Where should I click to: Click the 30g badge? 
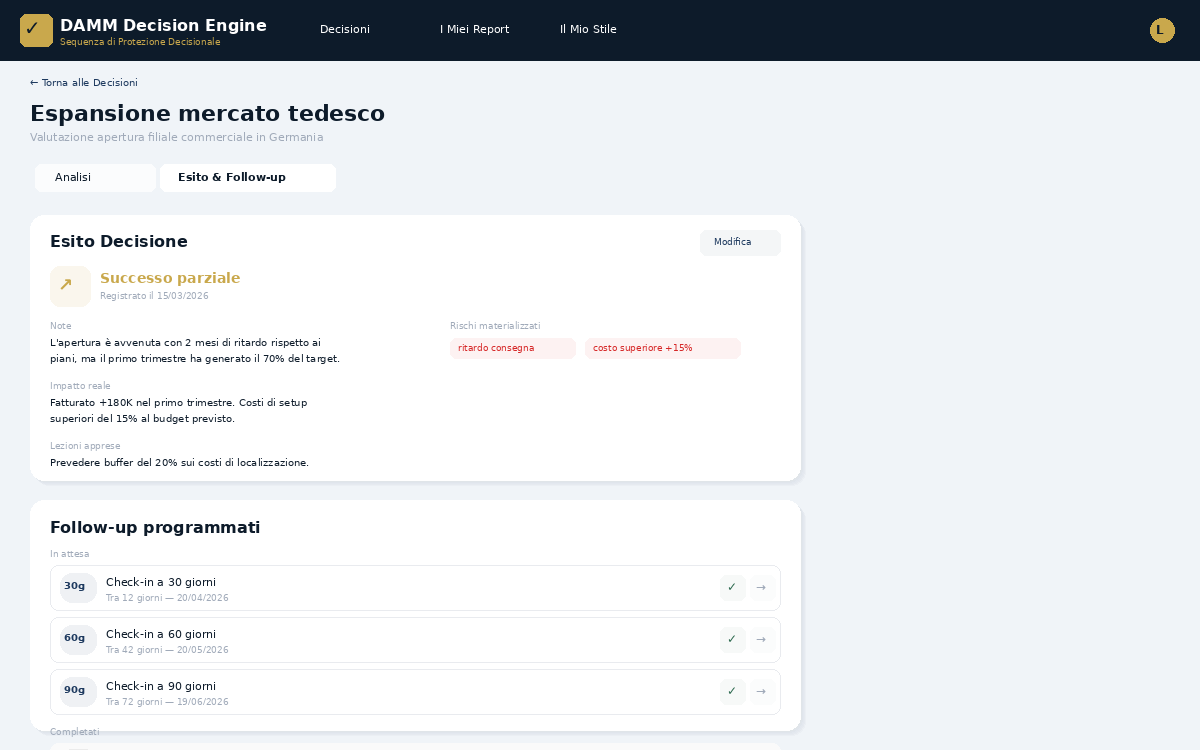78,588
